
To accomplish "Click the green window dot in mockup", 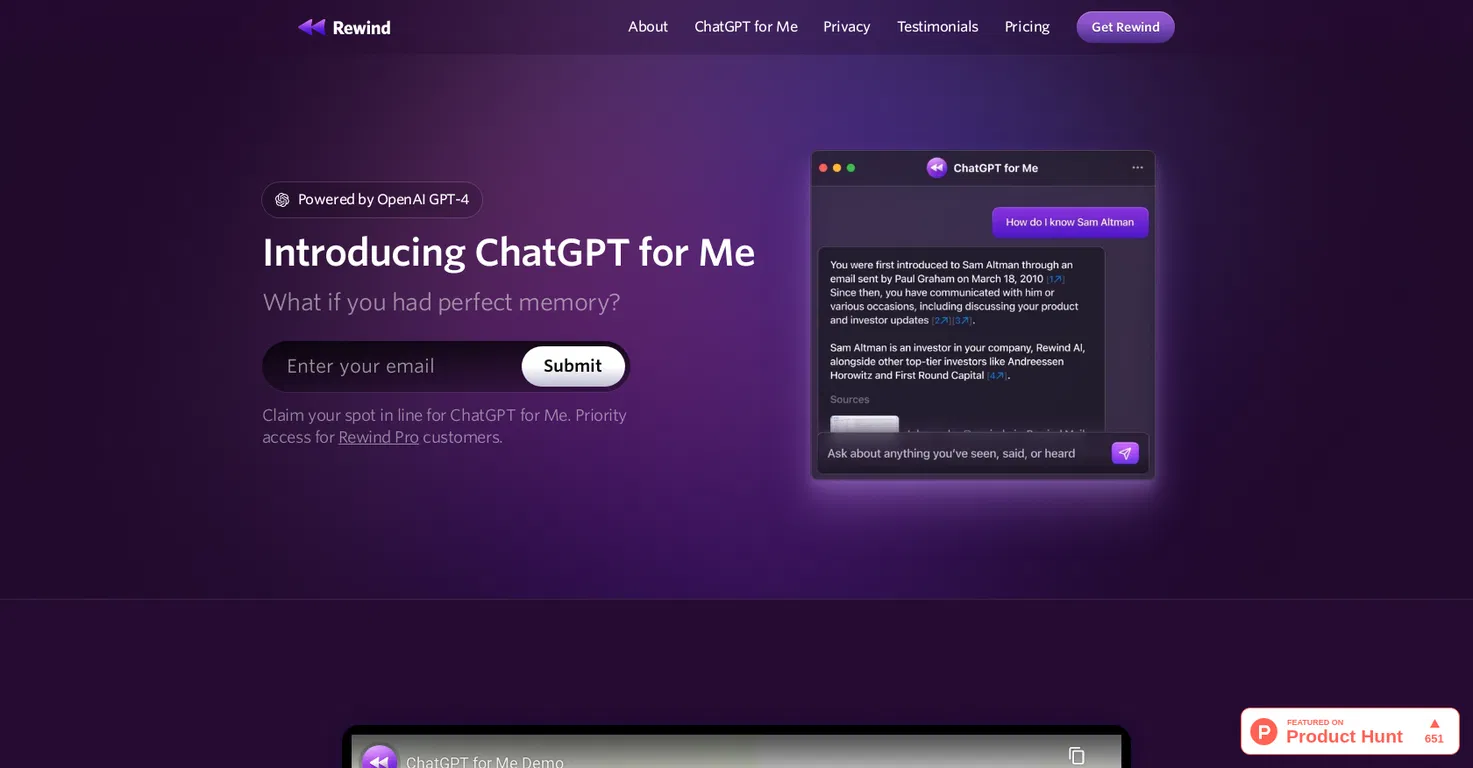I will [851, 168].
